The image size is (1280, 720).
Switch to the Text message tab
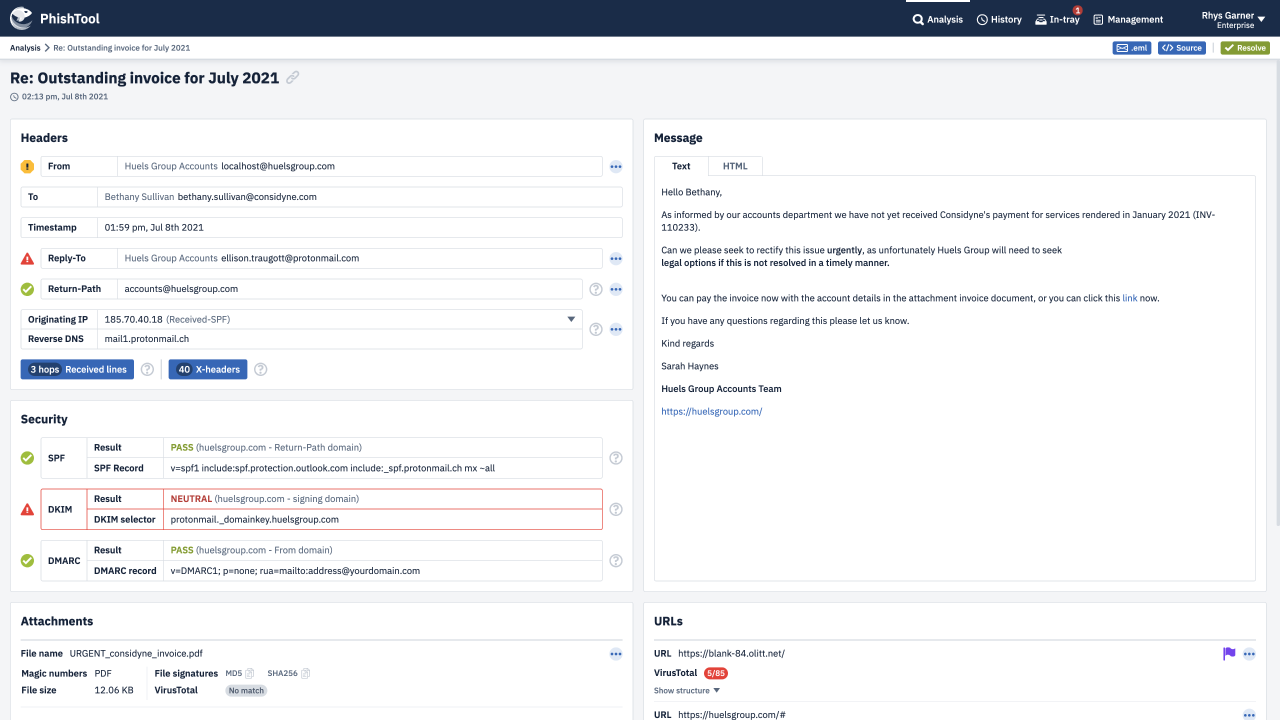[681, 166]
